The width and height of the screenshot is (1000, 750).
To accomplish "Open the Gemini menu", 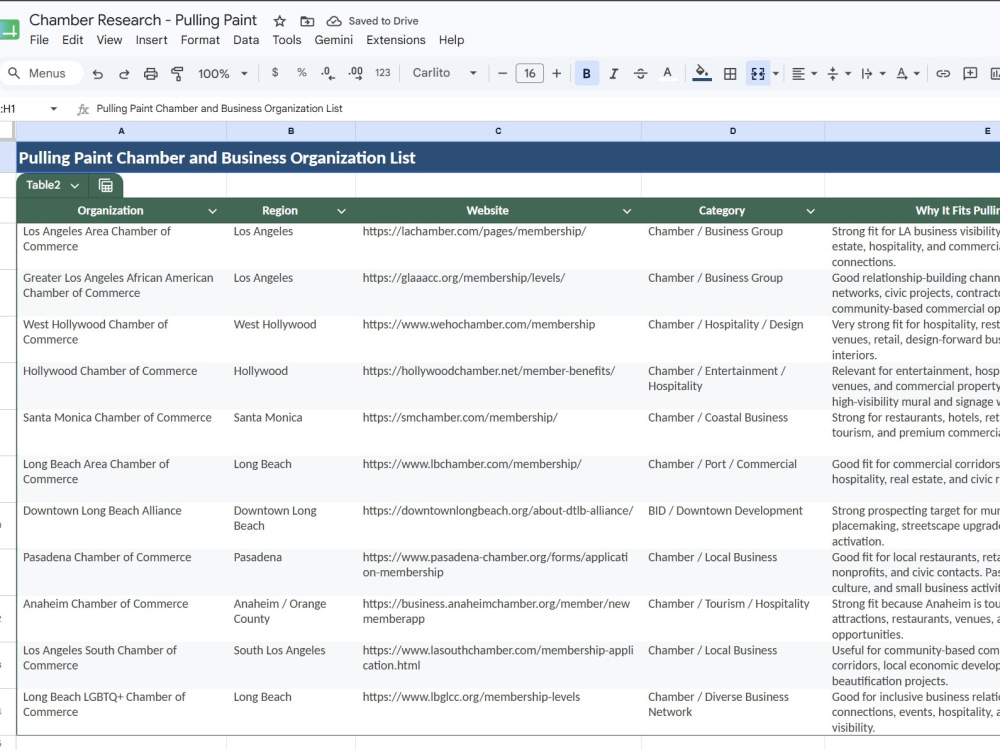I will click(x=333, y=40).
